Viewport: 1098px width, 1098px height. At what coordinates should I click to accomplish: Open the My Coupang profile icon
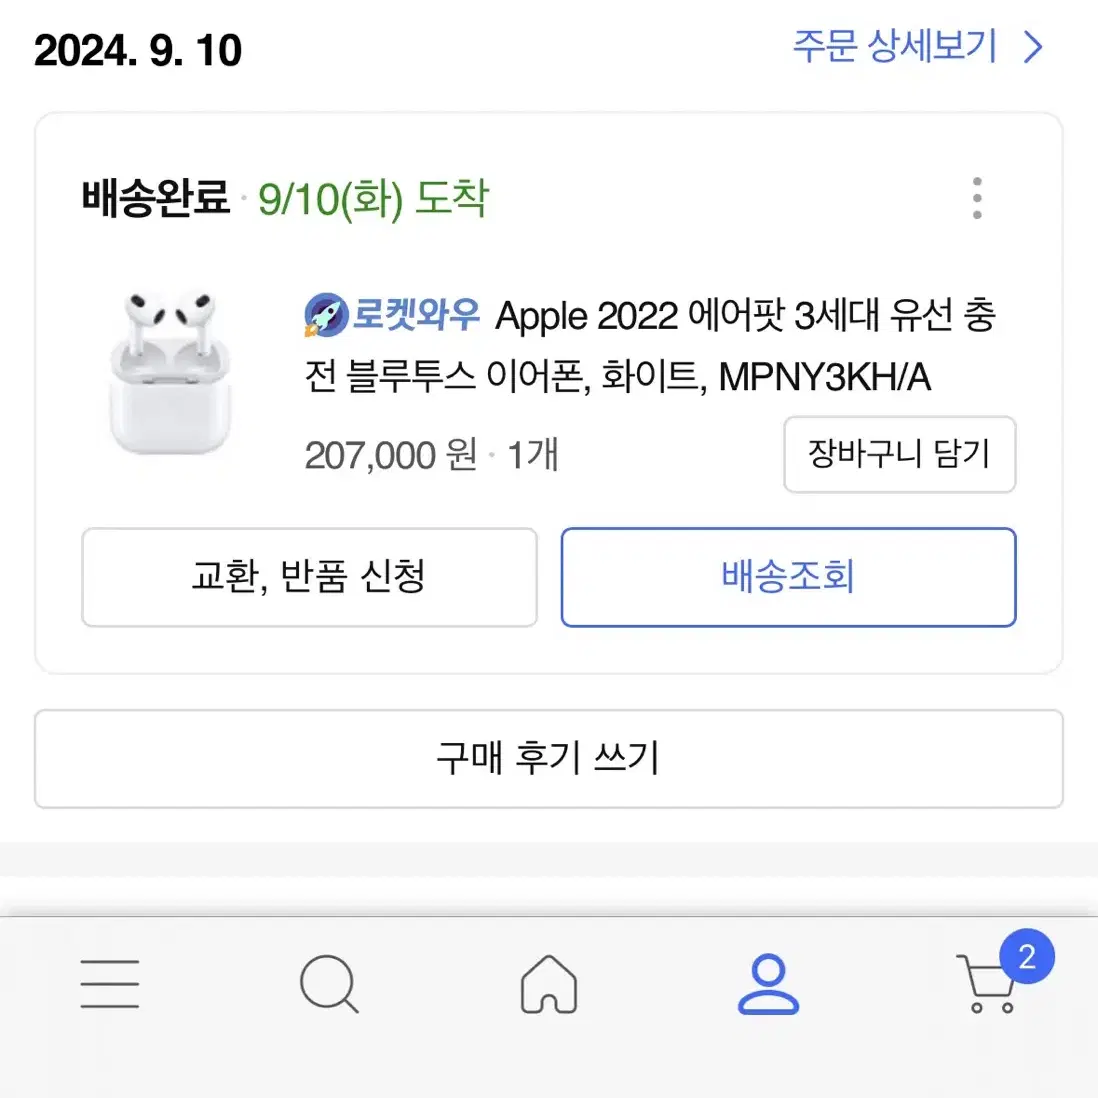768,984
